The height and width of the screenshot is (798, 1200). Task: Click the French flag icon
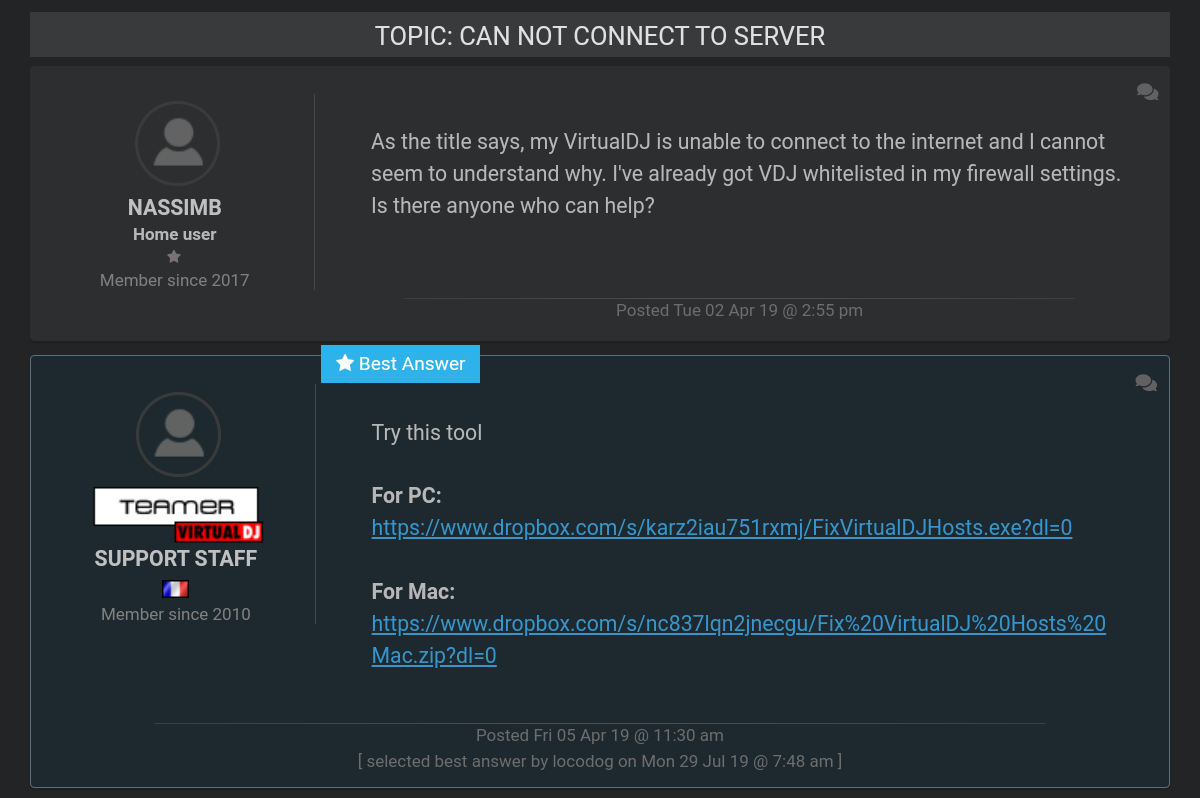coord(175,589)
